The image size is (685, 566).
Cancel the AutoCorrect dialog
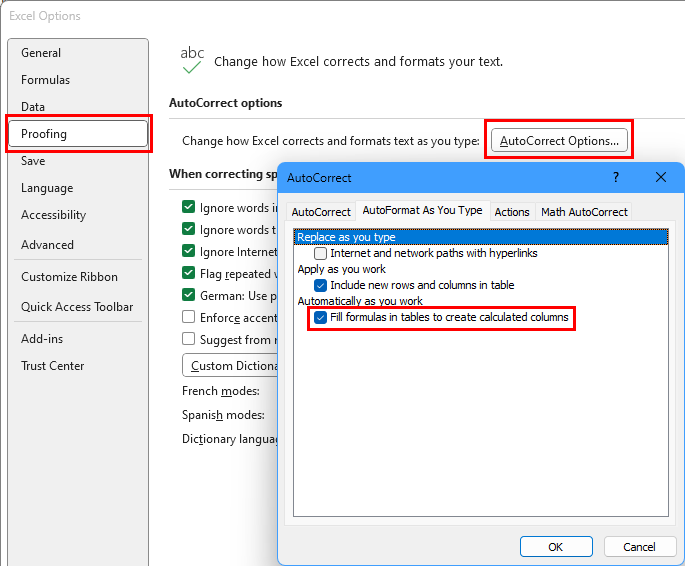[639, 547]
